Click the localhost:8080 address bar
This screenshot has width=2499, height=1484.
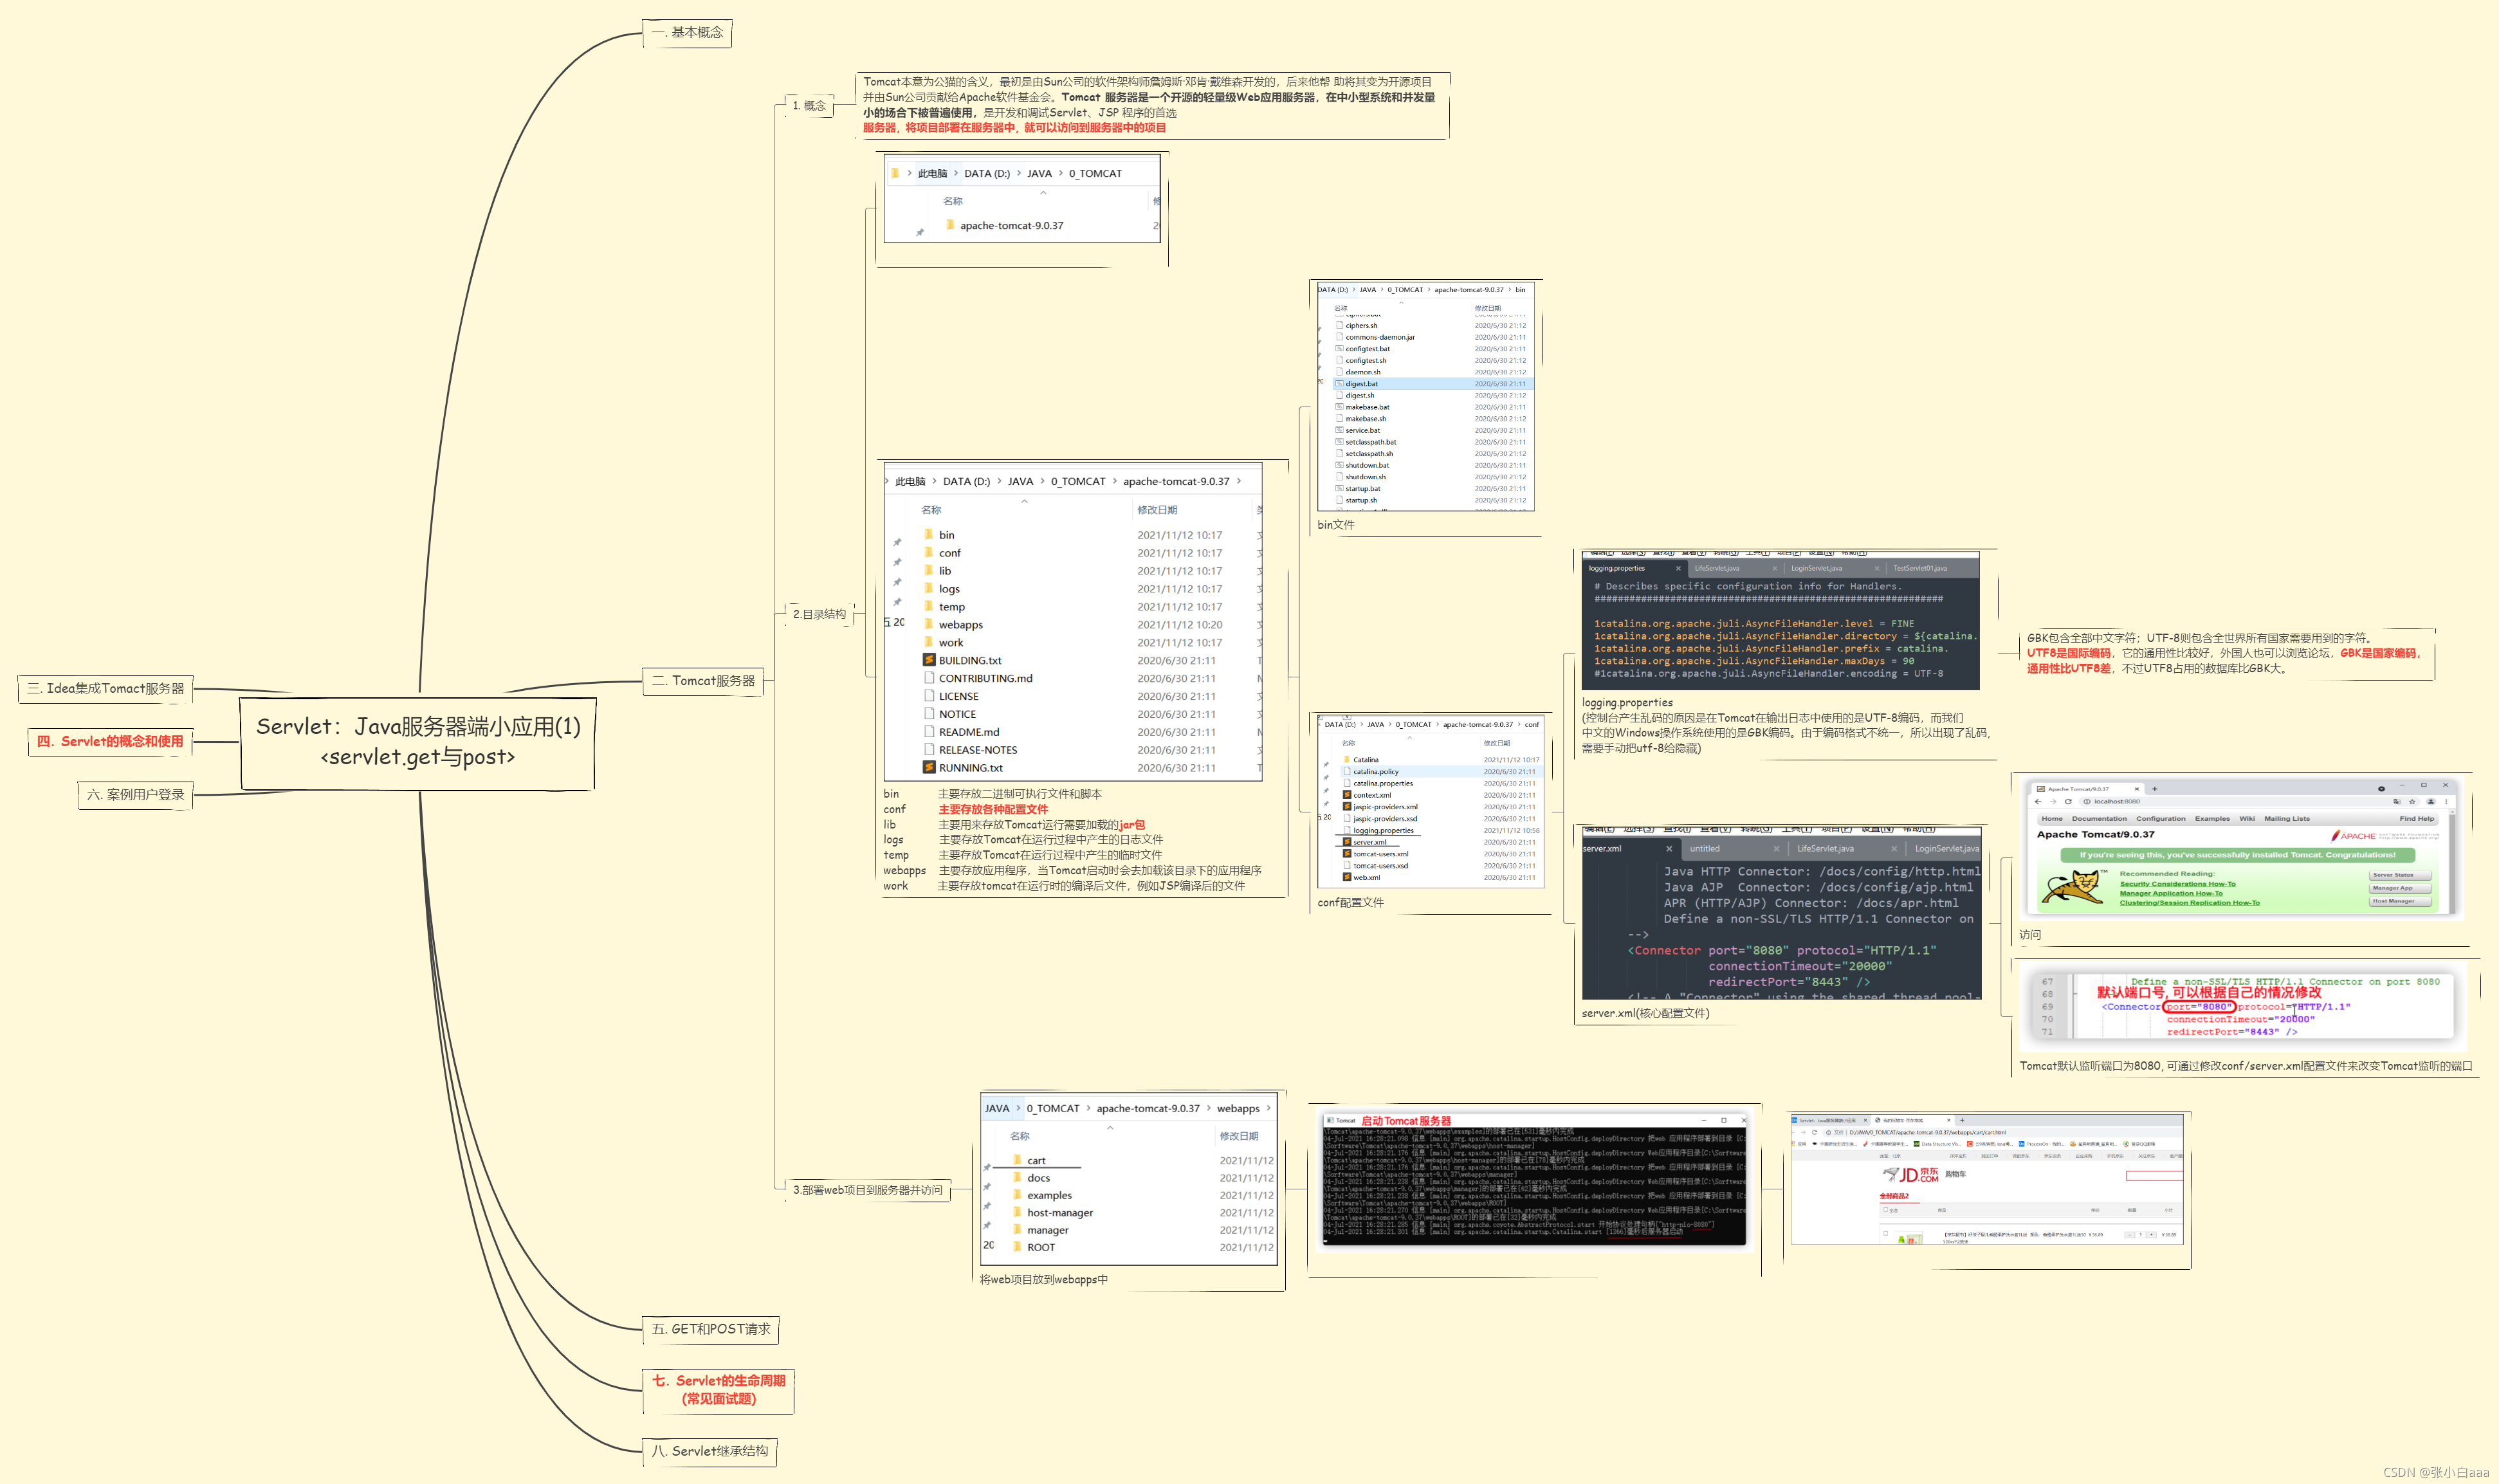pos(2117,802)
